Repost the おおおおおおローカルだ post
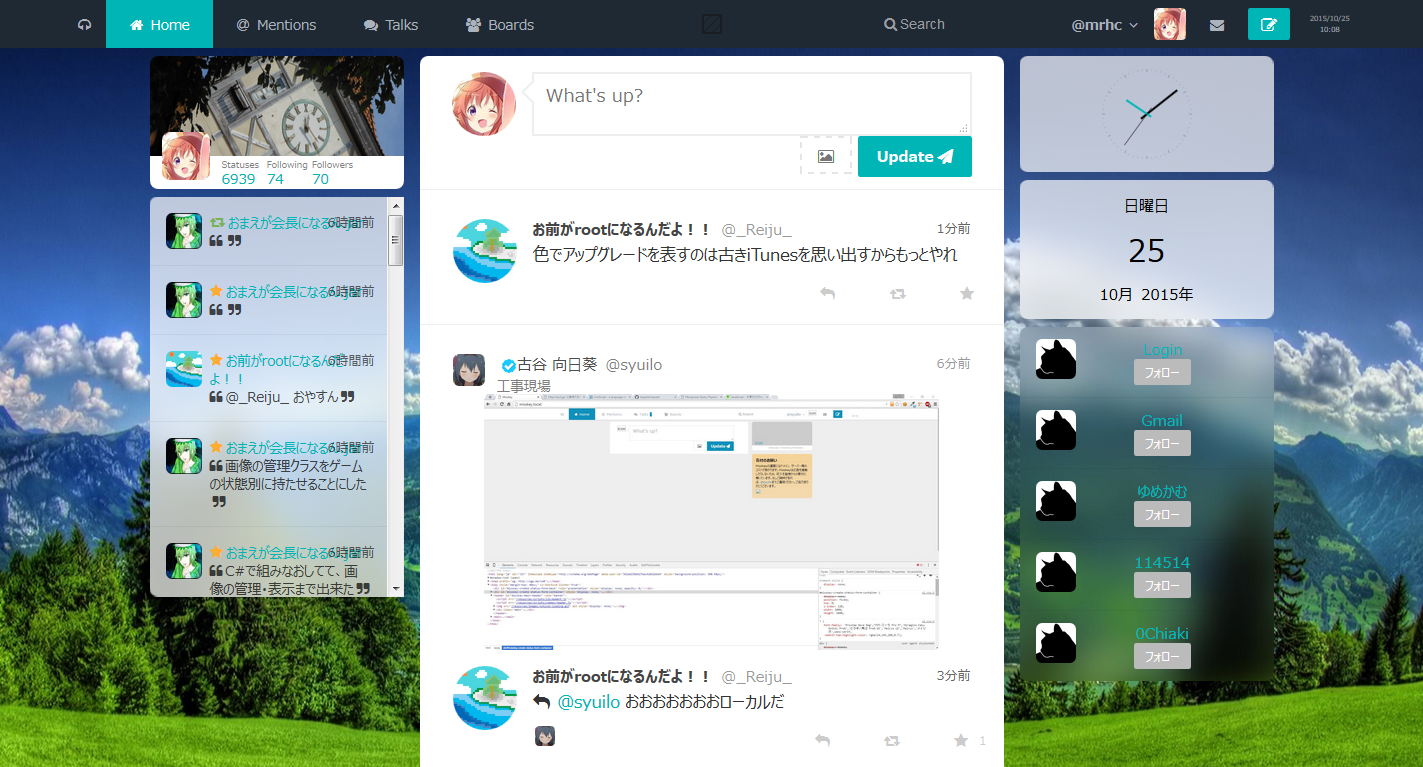The width and height of the screenshot is (1423, 767). pyautogui.click(x=892, y=741)
